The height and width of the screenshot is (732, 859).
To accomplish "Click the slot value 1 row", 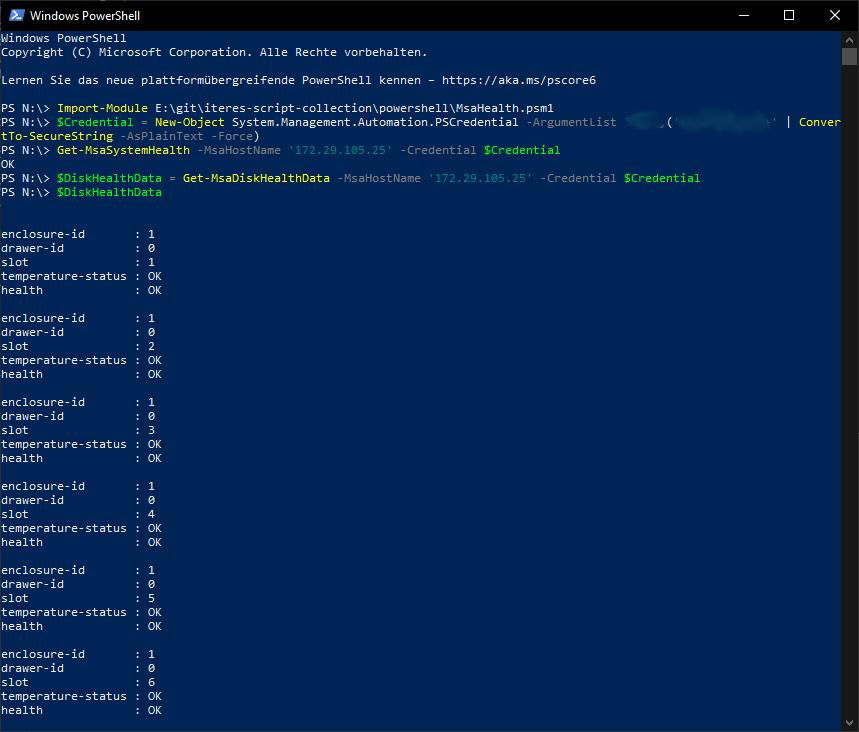I will (x=78, y=262).
